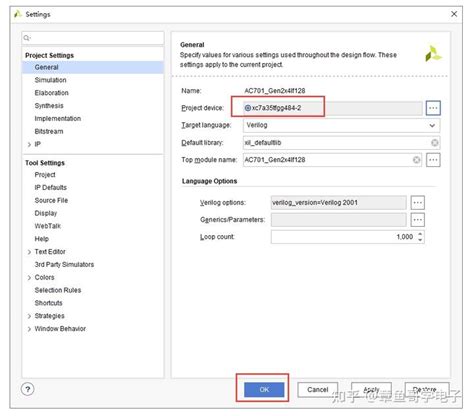
Task: Open the Target language dropdown
Action: tap(341, 125)
